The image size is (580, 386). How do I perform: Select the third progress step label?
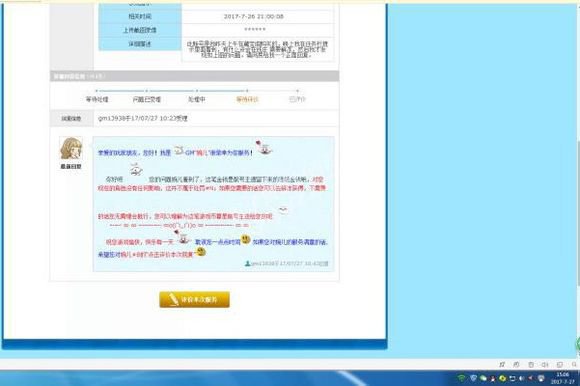click(x=196, y=99)
